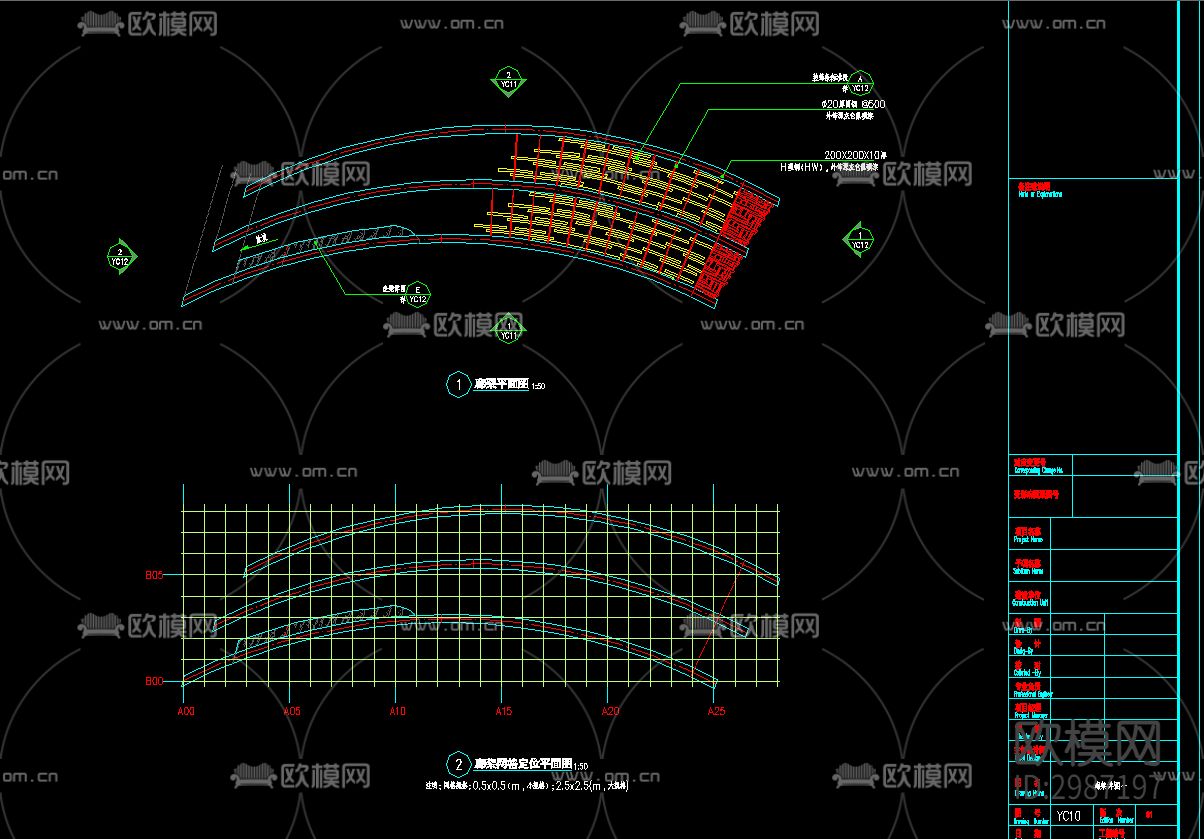
Task: Click the detail callout A YC12
Action: point(862,83)
